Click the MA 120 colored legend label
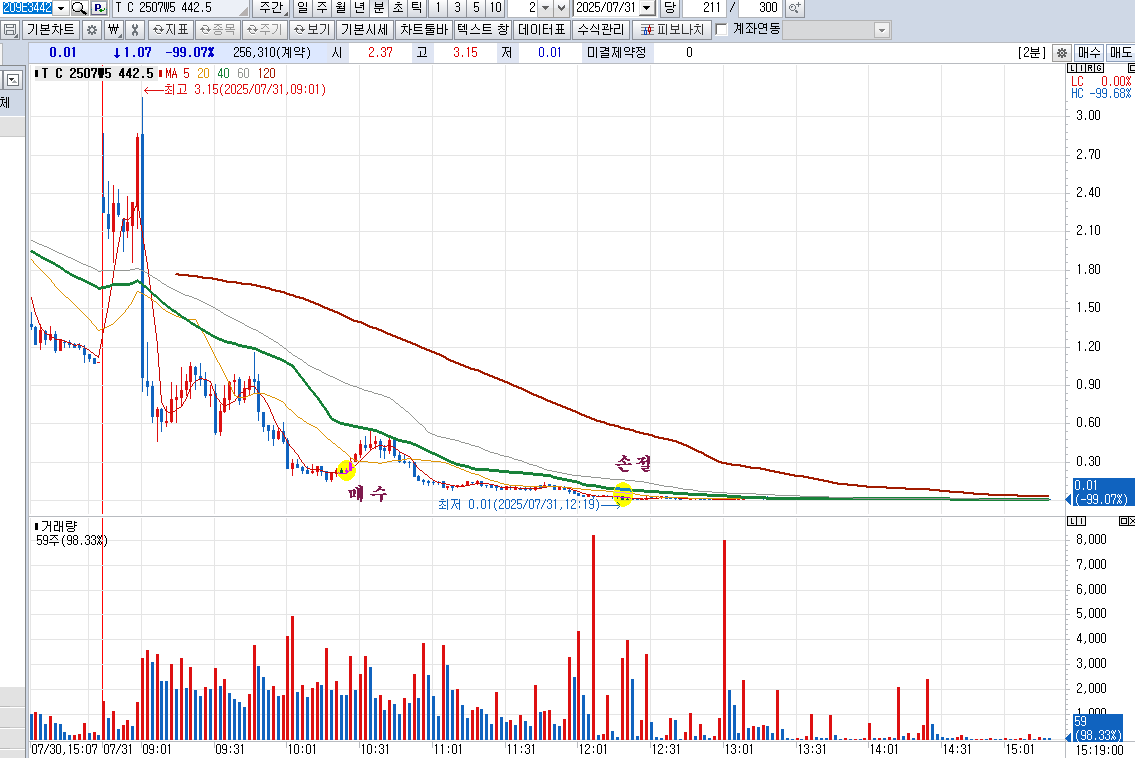This screenshot has height=758, width=1135. [x=266, y=73]
